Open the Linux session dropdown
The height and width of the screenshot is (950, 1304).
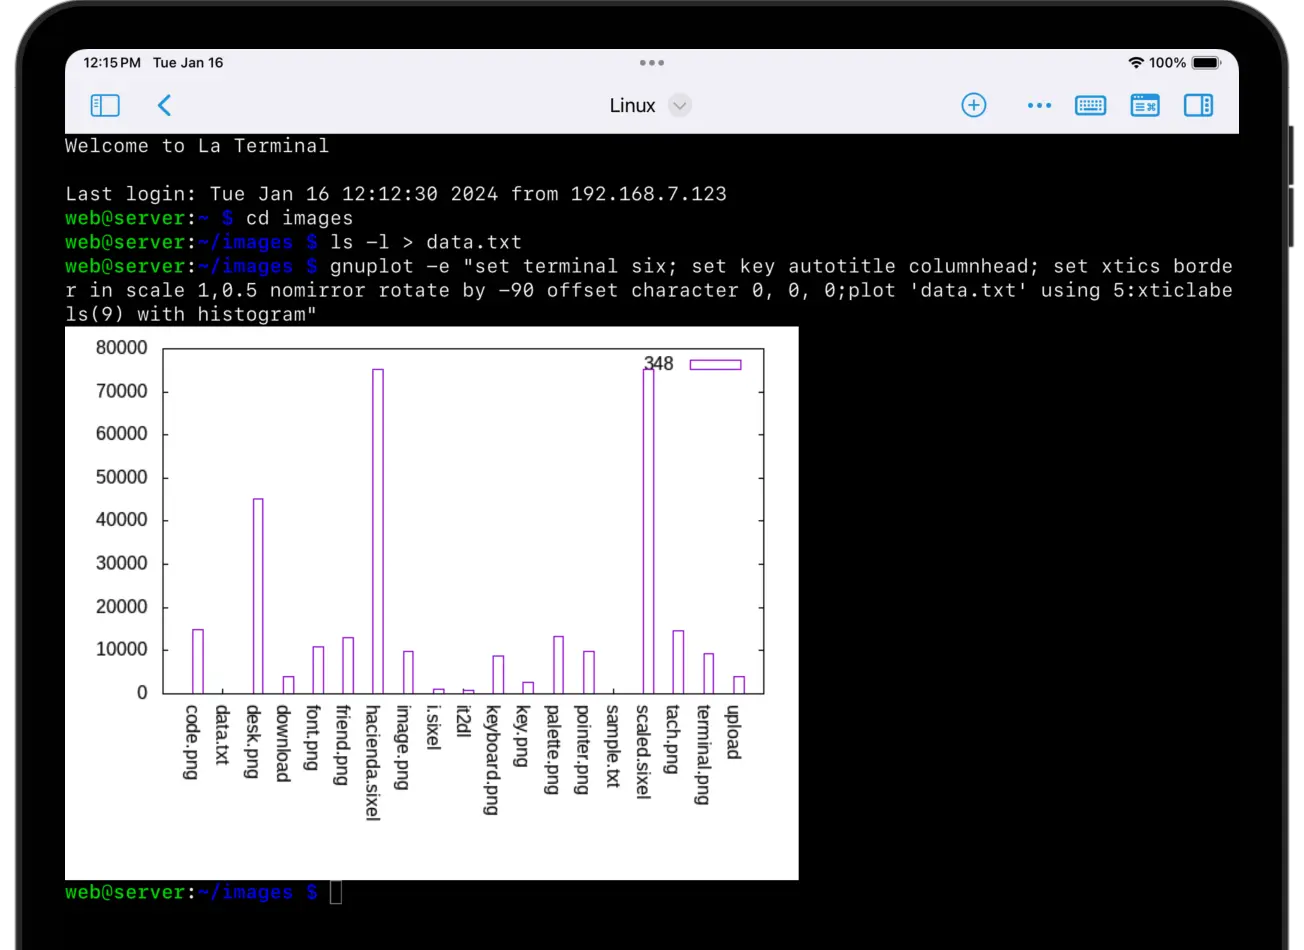680,105
